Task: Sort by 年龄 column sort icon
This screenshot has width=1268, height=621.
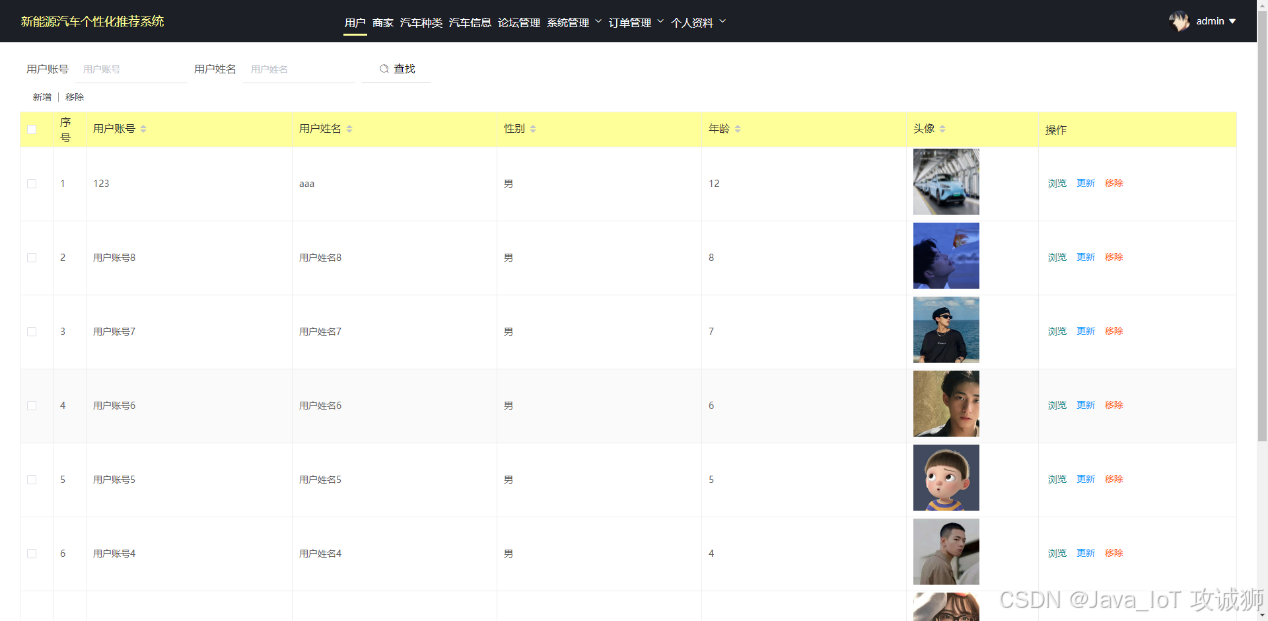Action: click(x=738, y=129)
